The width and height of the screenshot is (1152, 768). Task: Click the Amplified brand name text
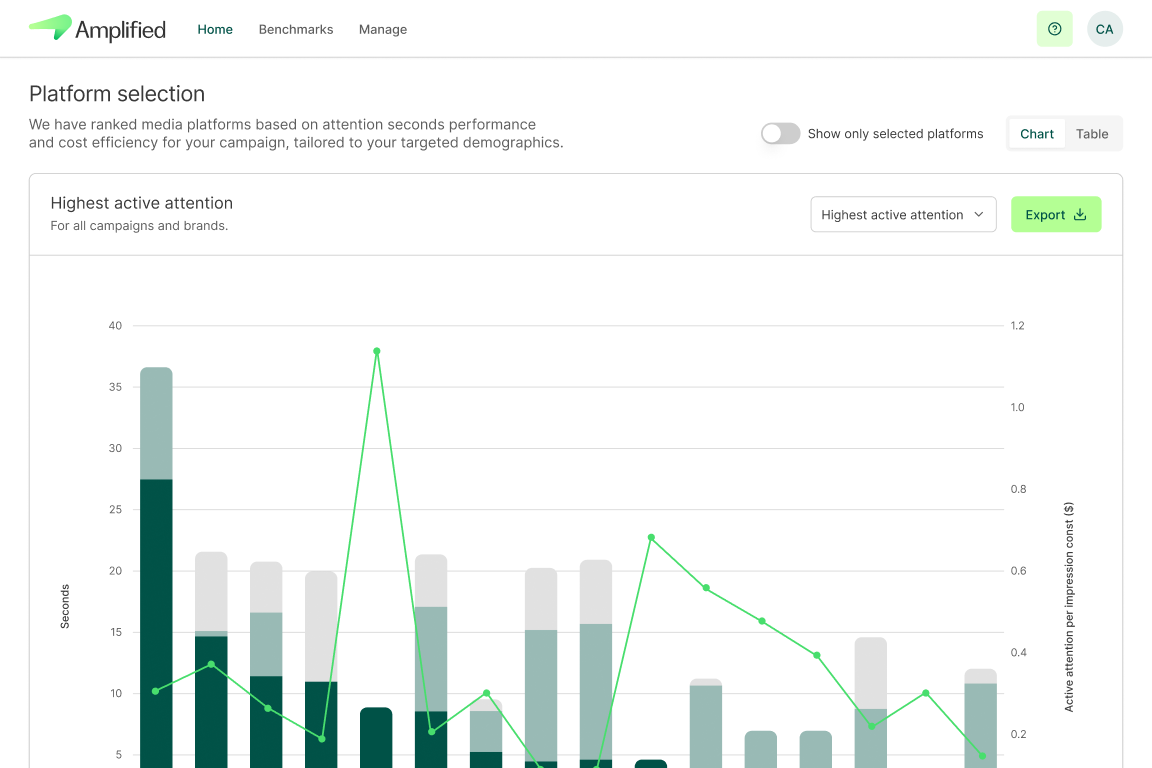click(120, 30)
